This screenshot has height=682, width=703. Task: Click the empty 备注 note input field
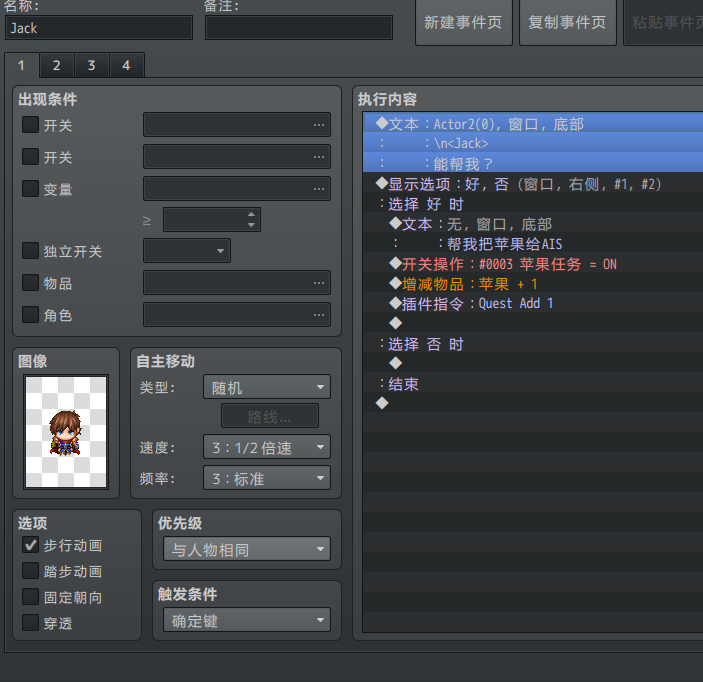coord(299,28)
